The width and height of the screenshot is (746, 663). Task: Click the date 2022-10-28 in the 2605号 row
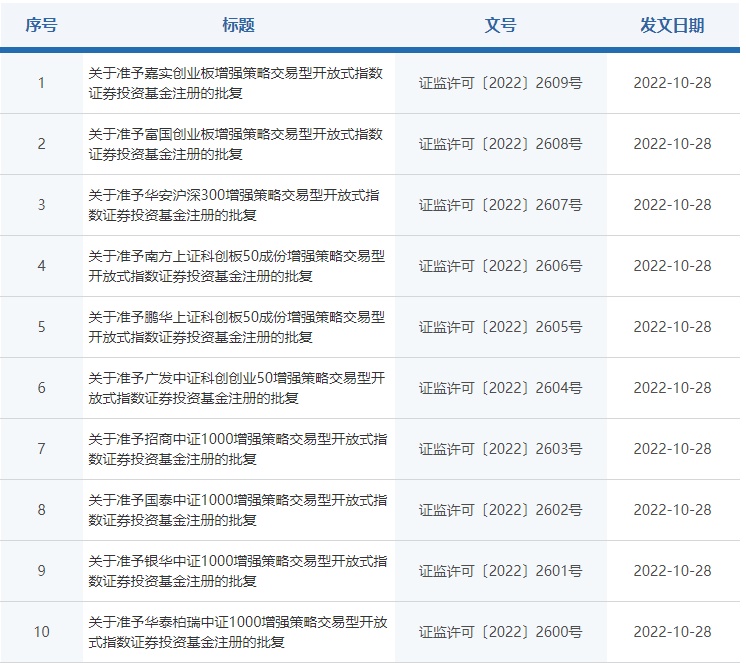coord(672,327)
